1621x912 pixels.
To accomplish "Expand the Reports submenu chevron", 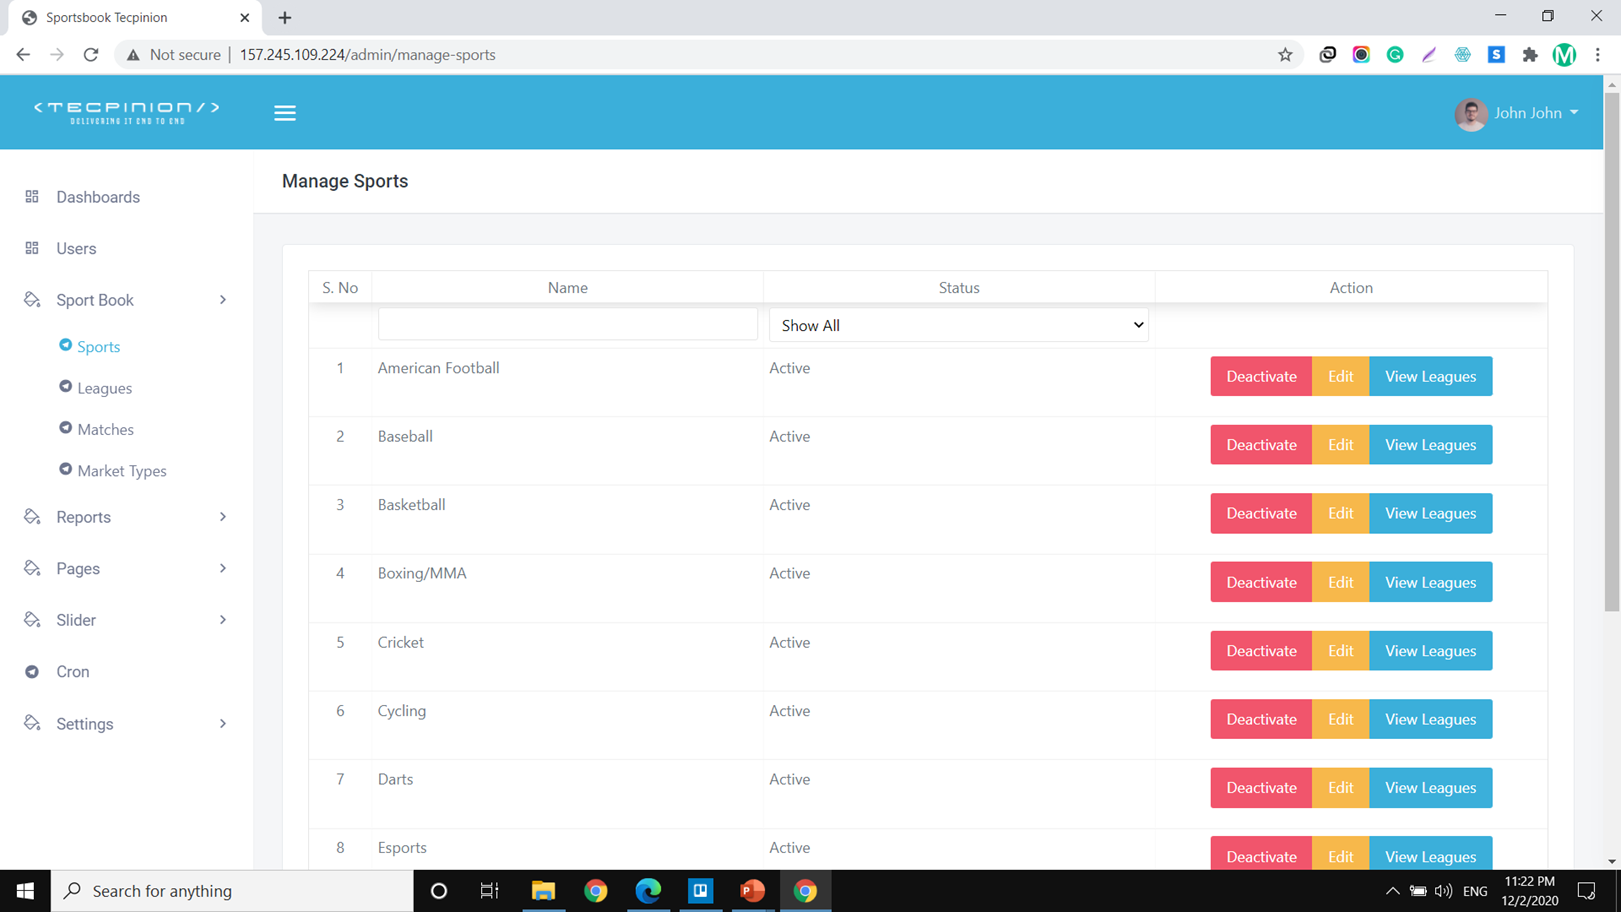I will pyautogui.click(x=222, y=517).
